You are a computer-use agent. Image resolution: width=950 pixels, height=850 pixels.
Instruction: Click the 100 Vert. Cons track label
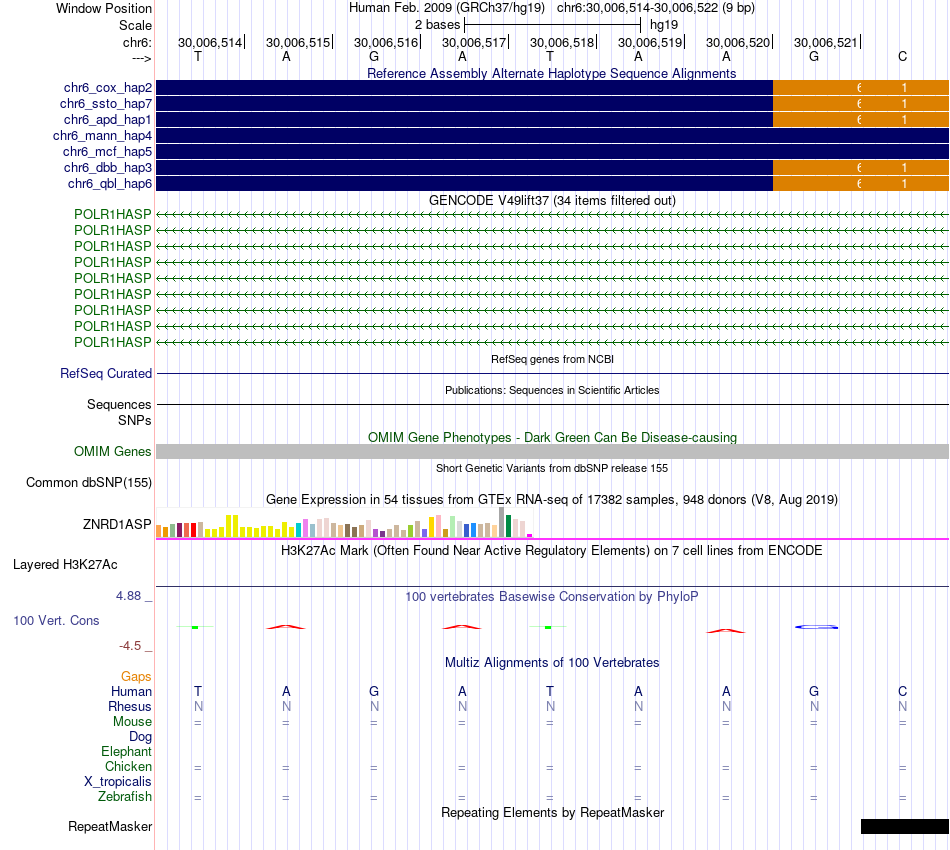click(x=56, y=620)
